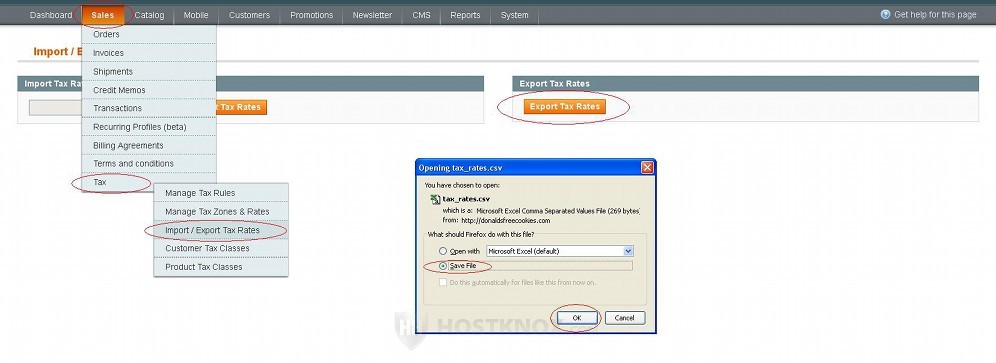
Task: Select Orders from Sales menu
Action: click(x=149, y=34)
